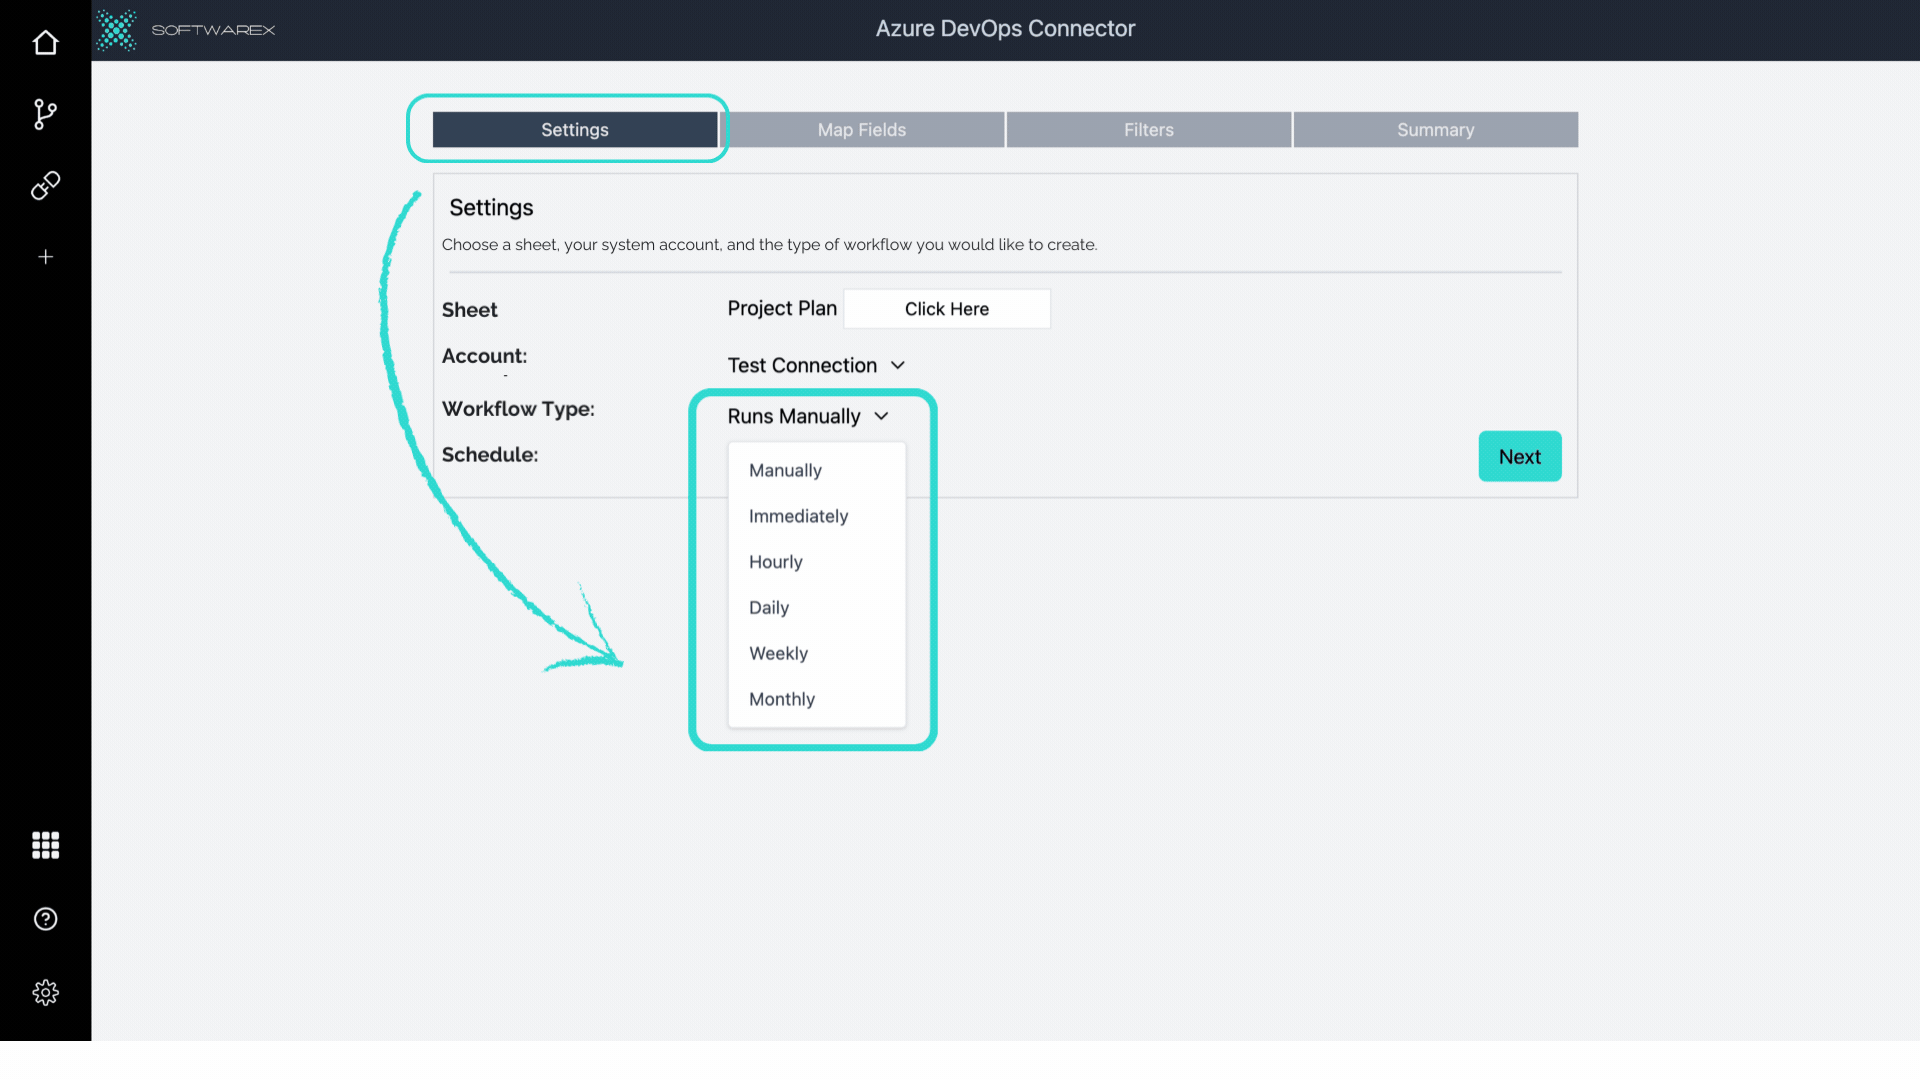Choose the Hourly schedule option
1920x1080 pixels.
pos(817,562)
